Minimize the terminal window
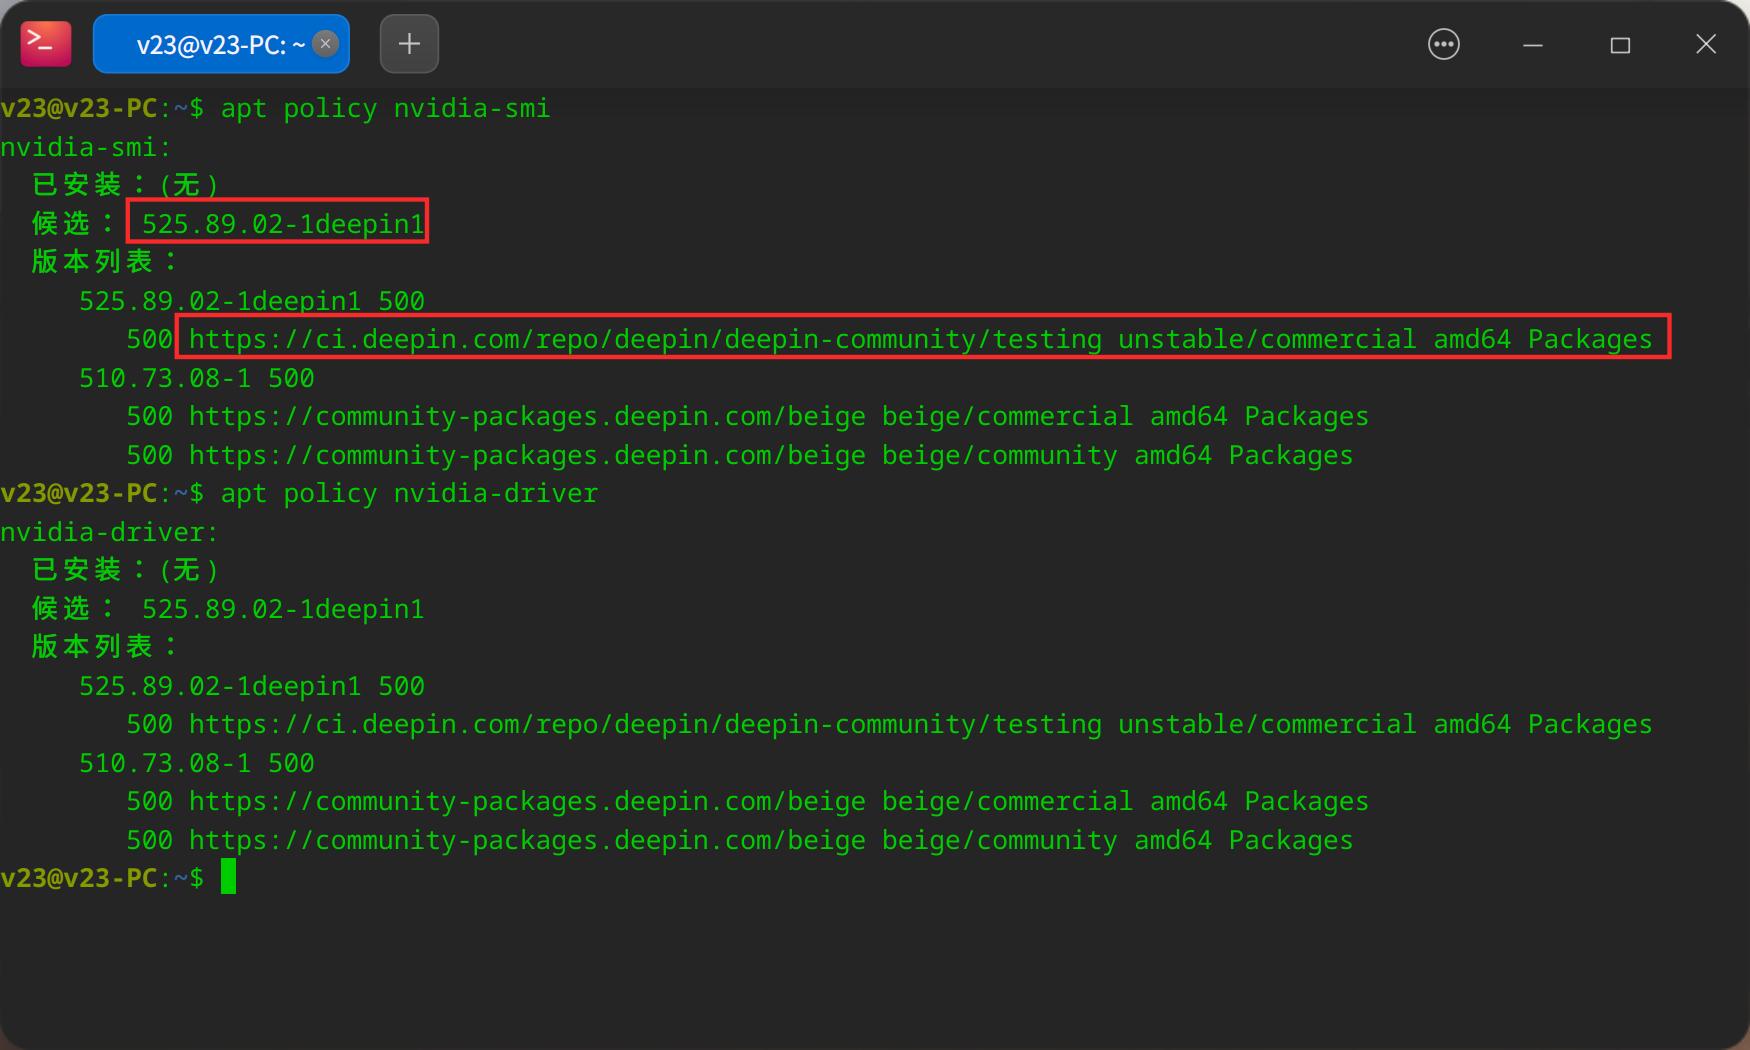The width and height of the screenshot is (1750, 1050). tap(1532, 44)
